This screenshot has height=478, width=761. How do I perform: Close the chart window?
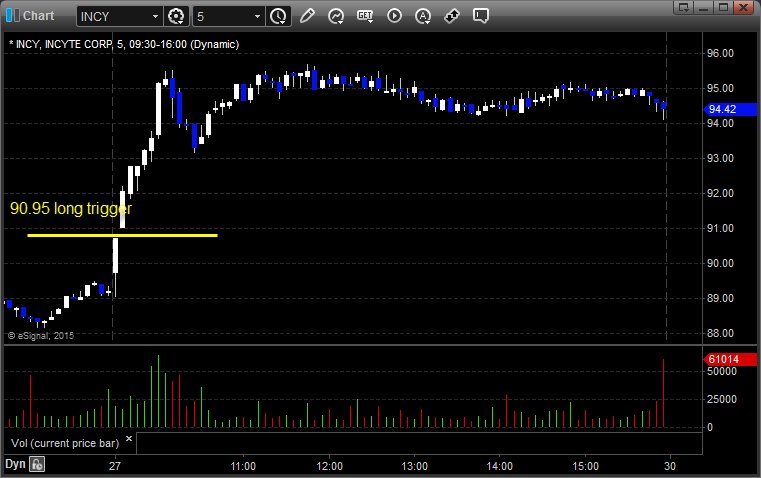tap(743, 7)
